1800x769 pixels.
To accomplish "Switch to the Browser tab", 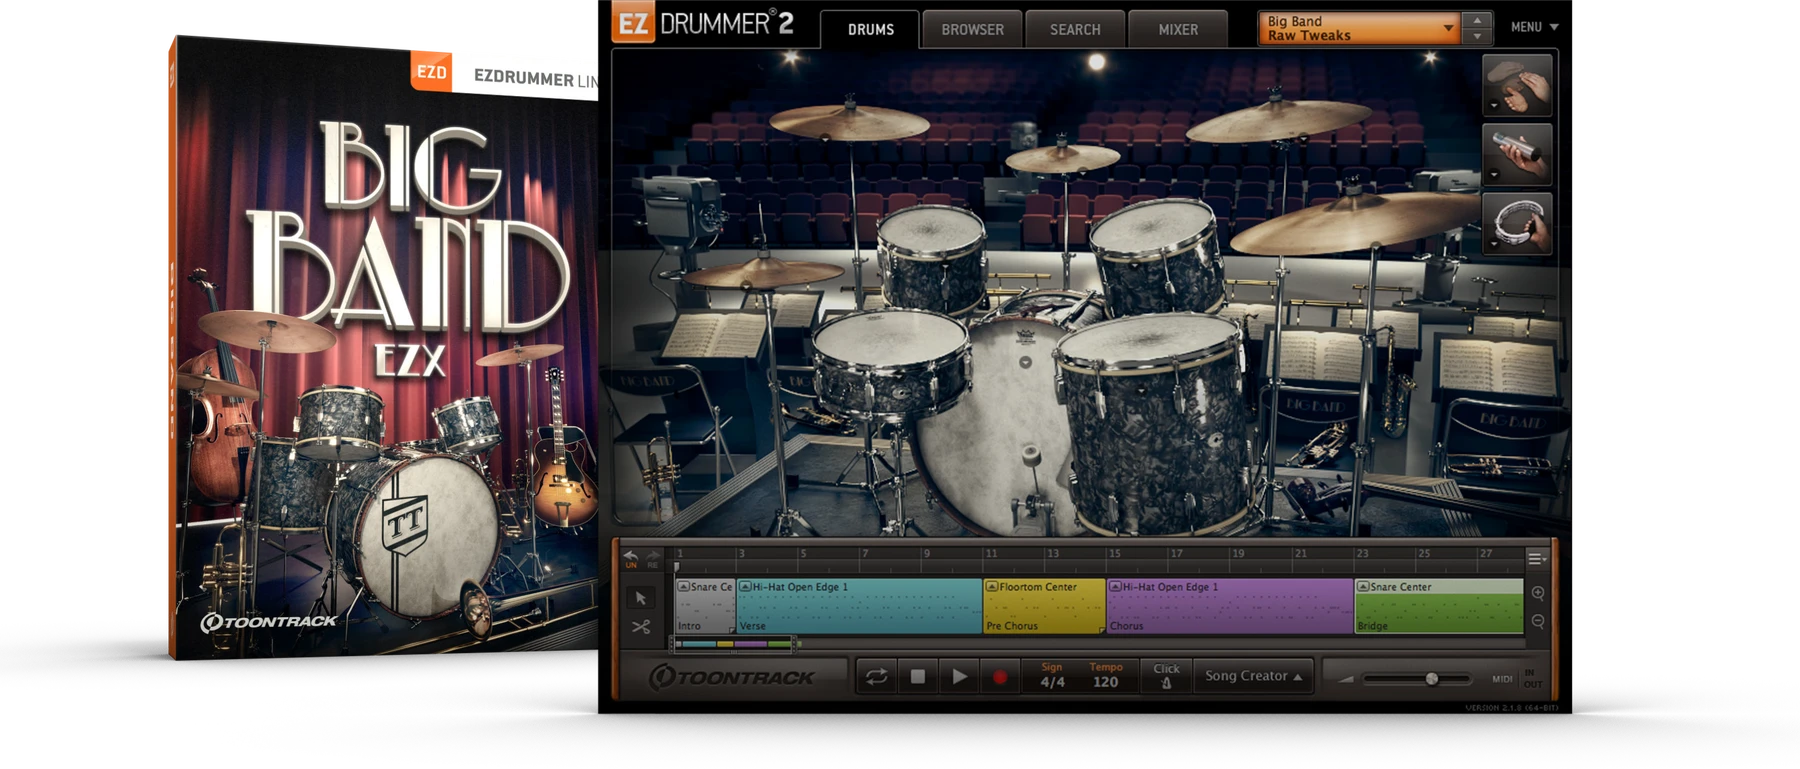I will [972, 29].
